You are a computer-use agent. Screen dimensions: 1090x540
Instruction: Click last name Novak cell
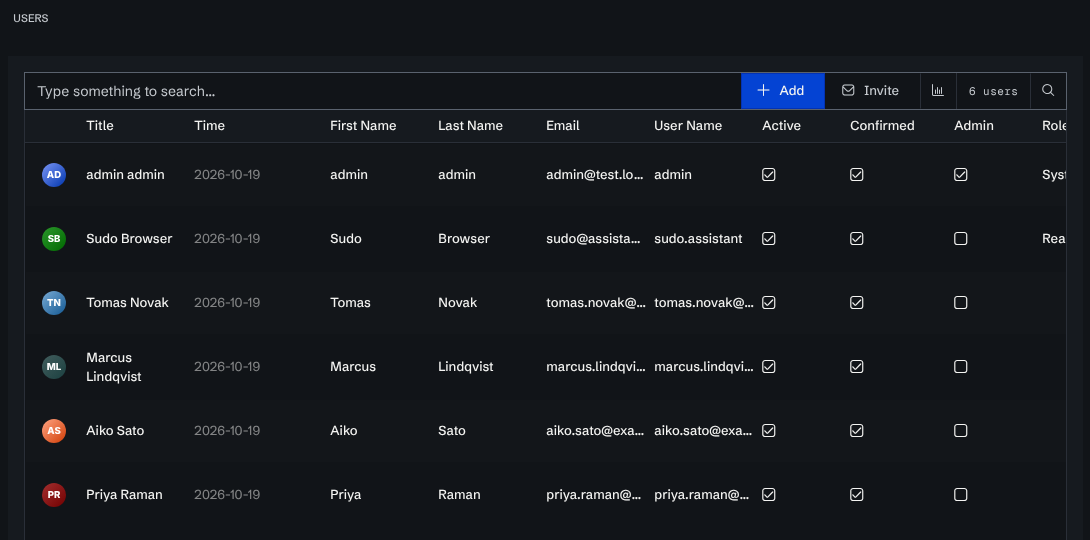point(457,302)
